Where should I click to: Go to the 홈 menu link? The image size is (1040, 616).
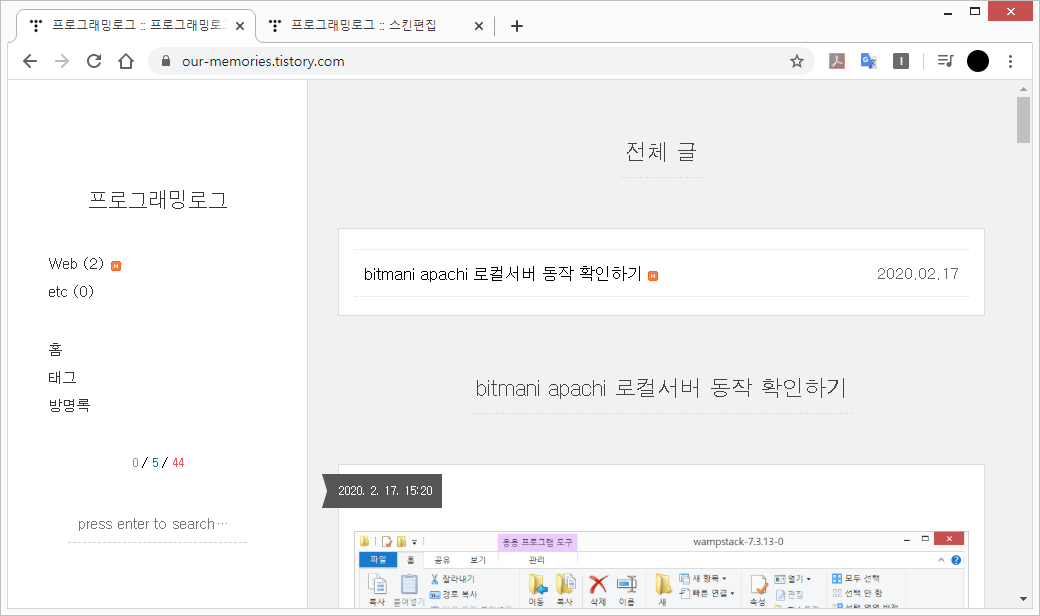tap(55, 349)
